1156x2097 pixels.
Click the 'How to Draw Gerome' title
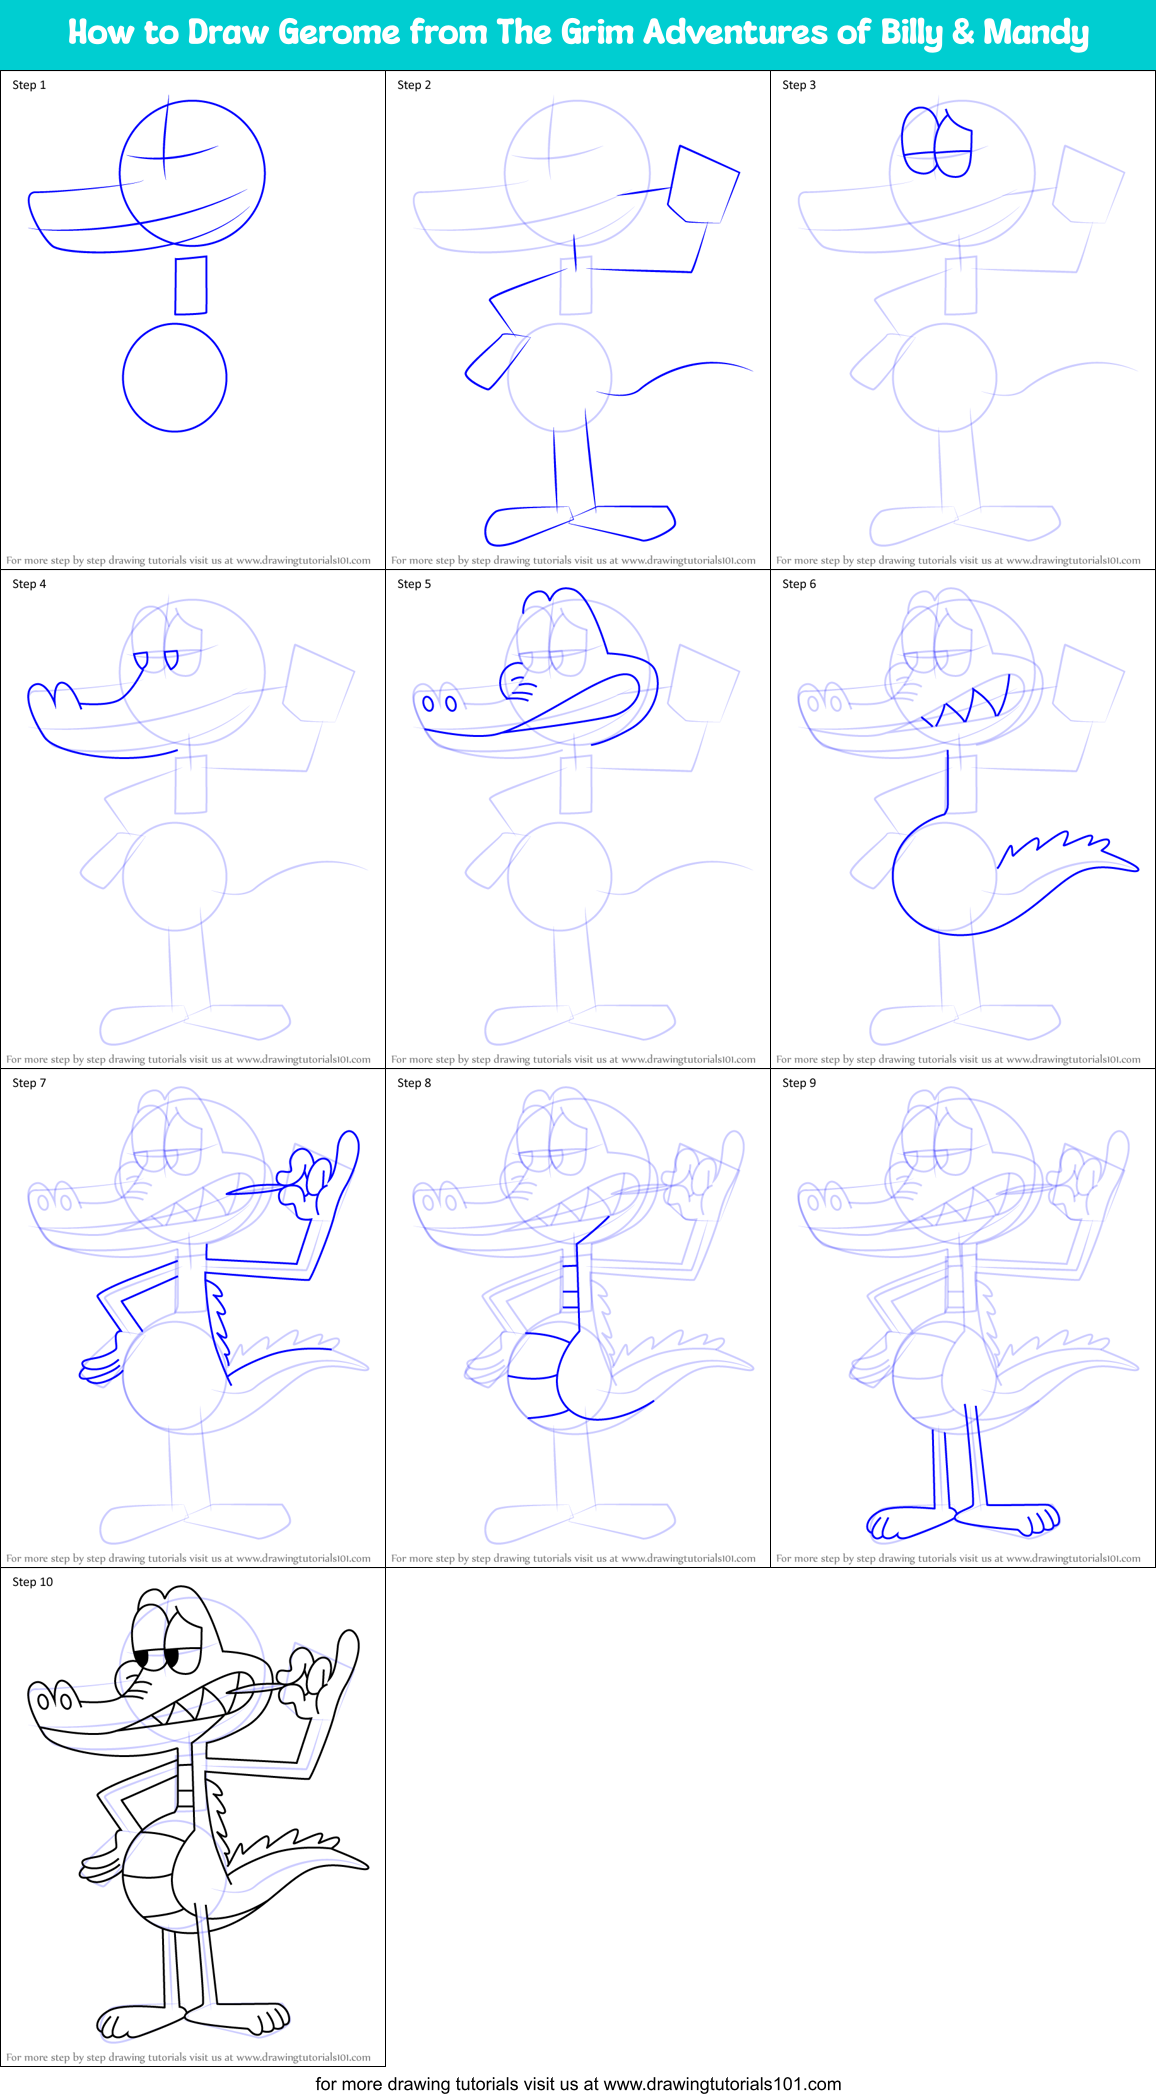pyautogui.click(x=578, y=33)
